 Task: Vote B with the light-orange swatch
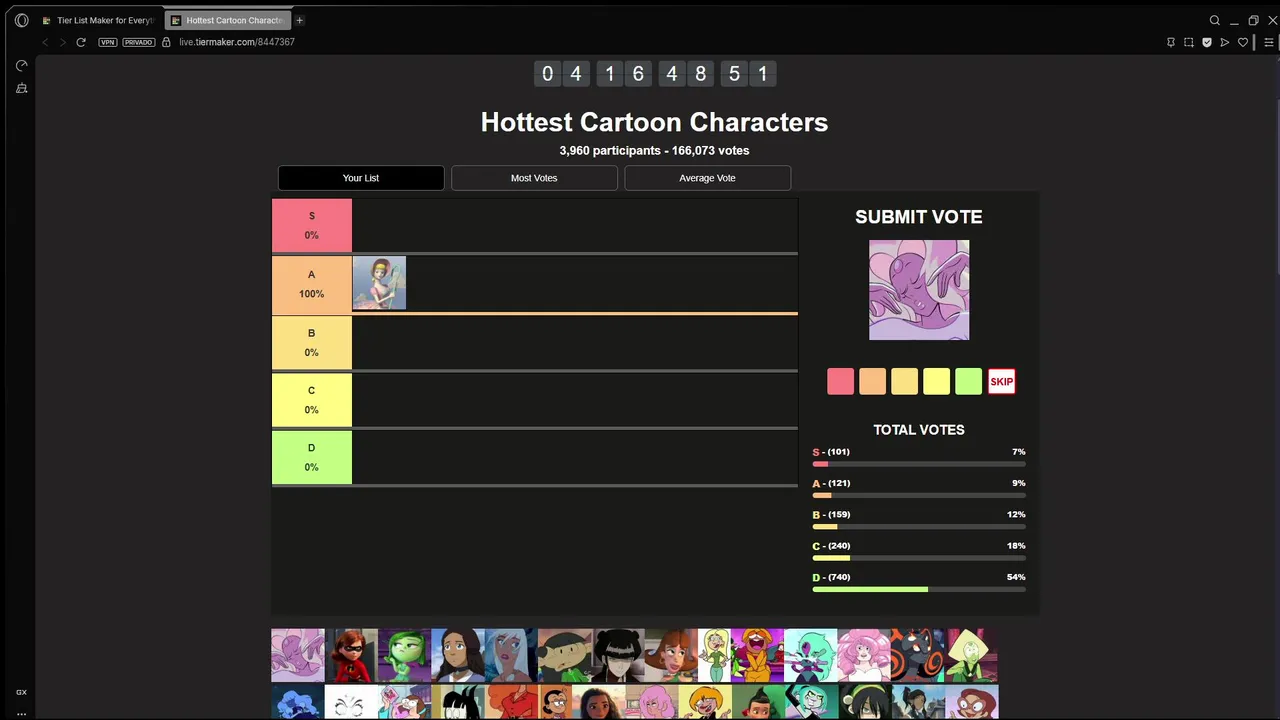coord(905,381)
